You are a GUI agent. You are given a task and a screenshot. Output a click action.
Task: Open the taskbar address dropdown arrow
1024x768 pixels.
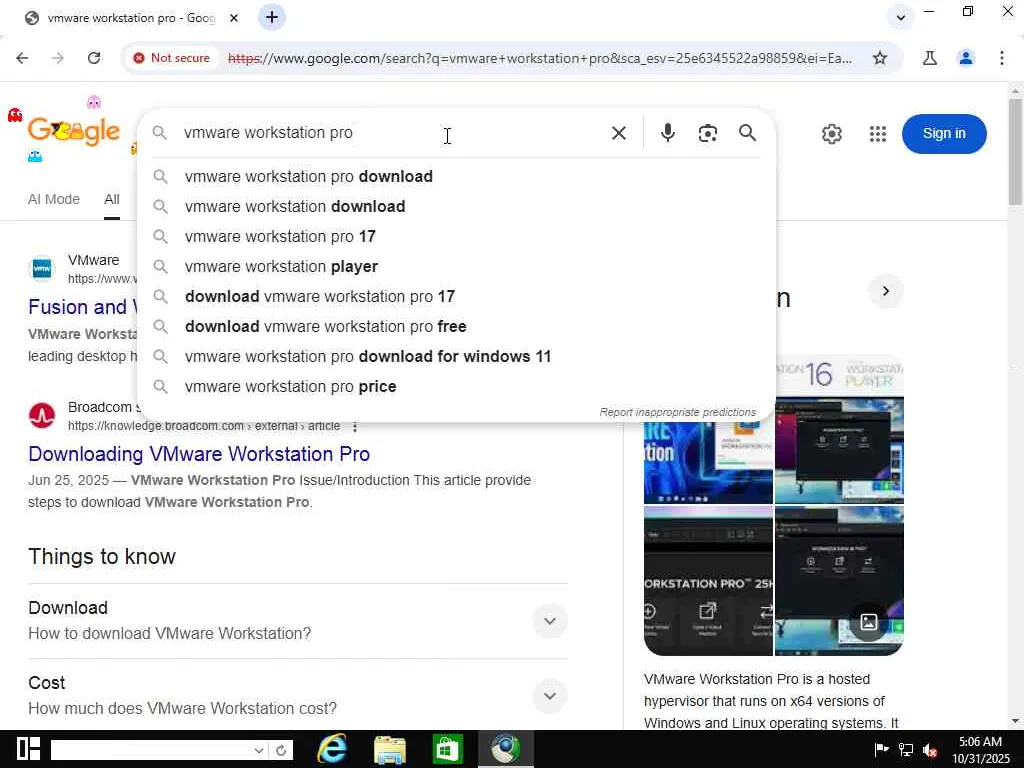click(259, 750)
